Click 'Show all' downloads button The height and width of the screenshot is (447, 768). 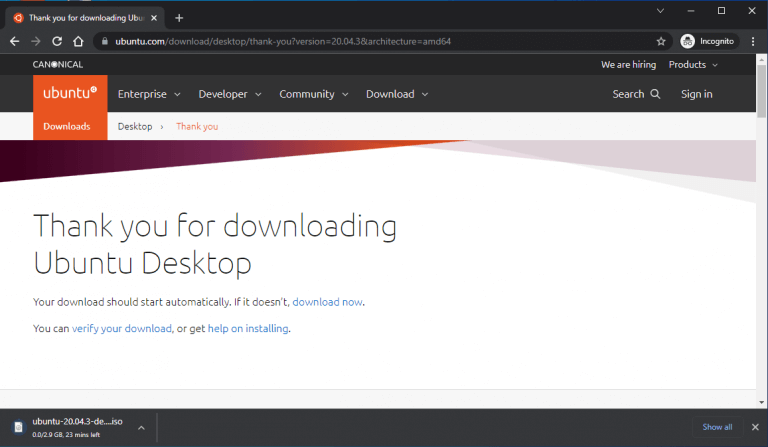(717, 427)
